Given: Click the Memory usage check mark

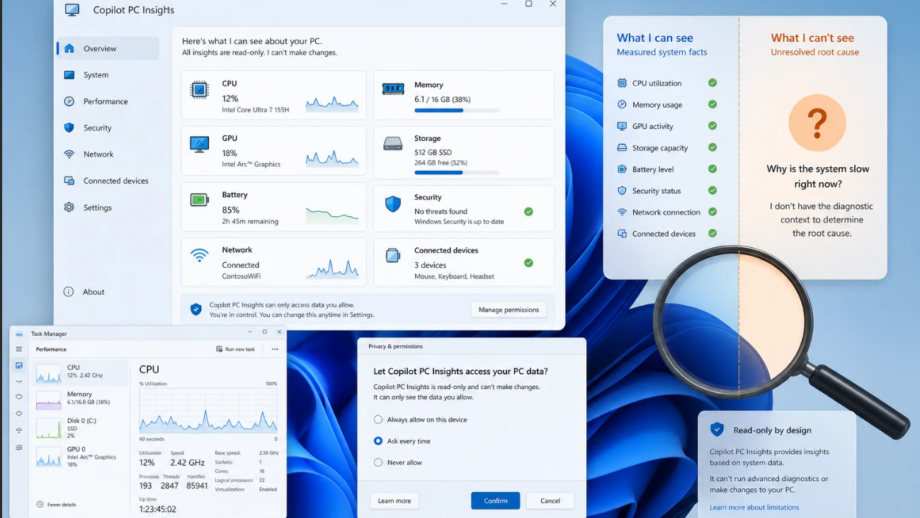Looking at the screenshot, I should [x=712, y=104].
